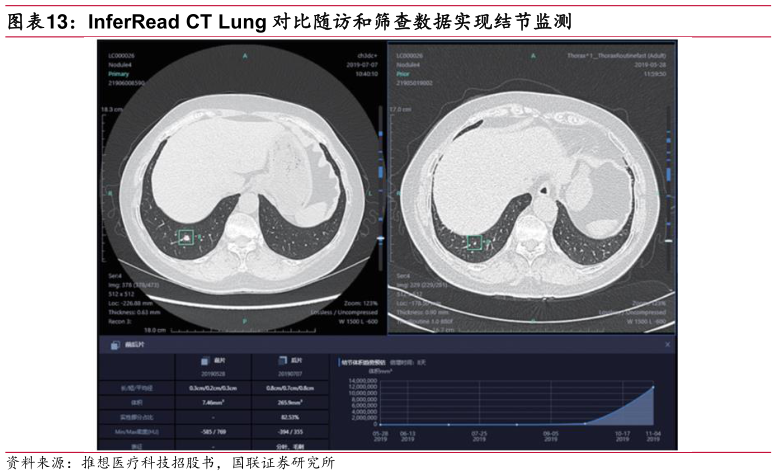Screen dimensions: 777x476
Task: Click the 07-25 2019 chart date label
Action: (x=479, y=436)
